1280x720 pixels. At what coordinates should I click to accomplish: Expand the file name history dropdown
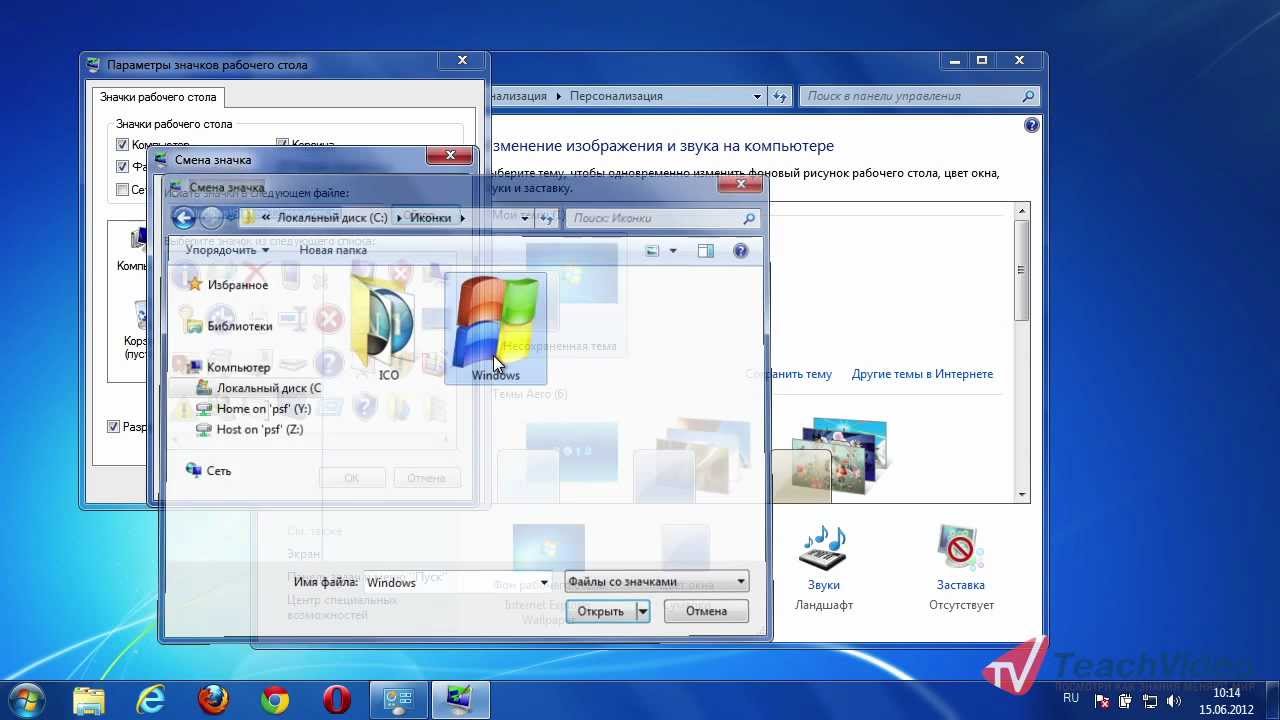pyautogui.click(x=545, y=582)
